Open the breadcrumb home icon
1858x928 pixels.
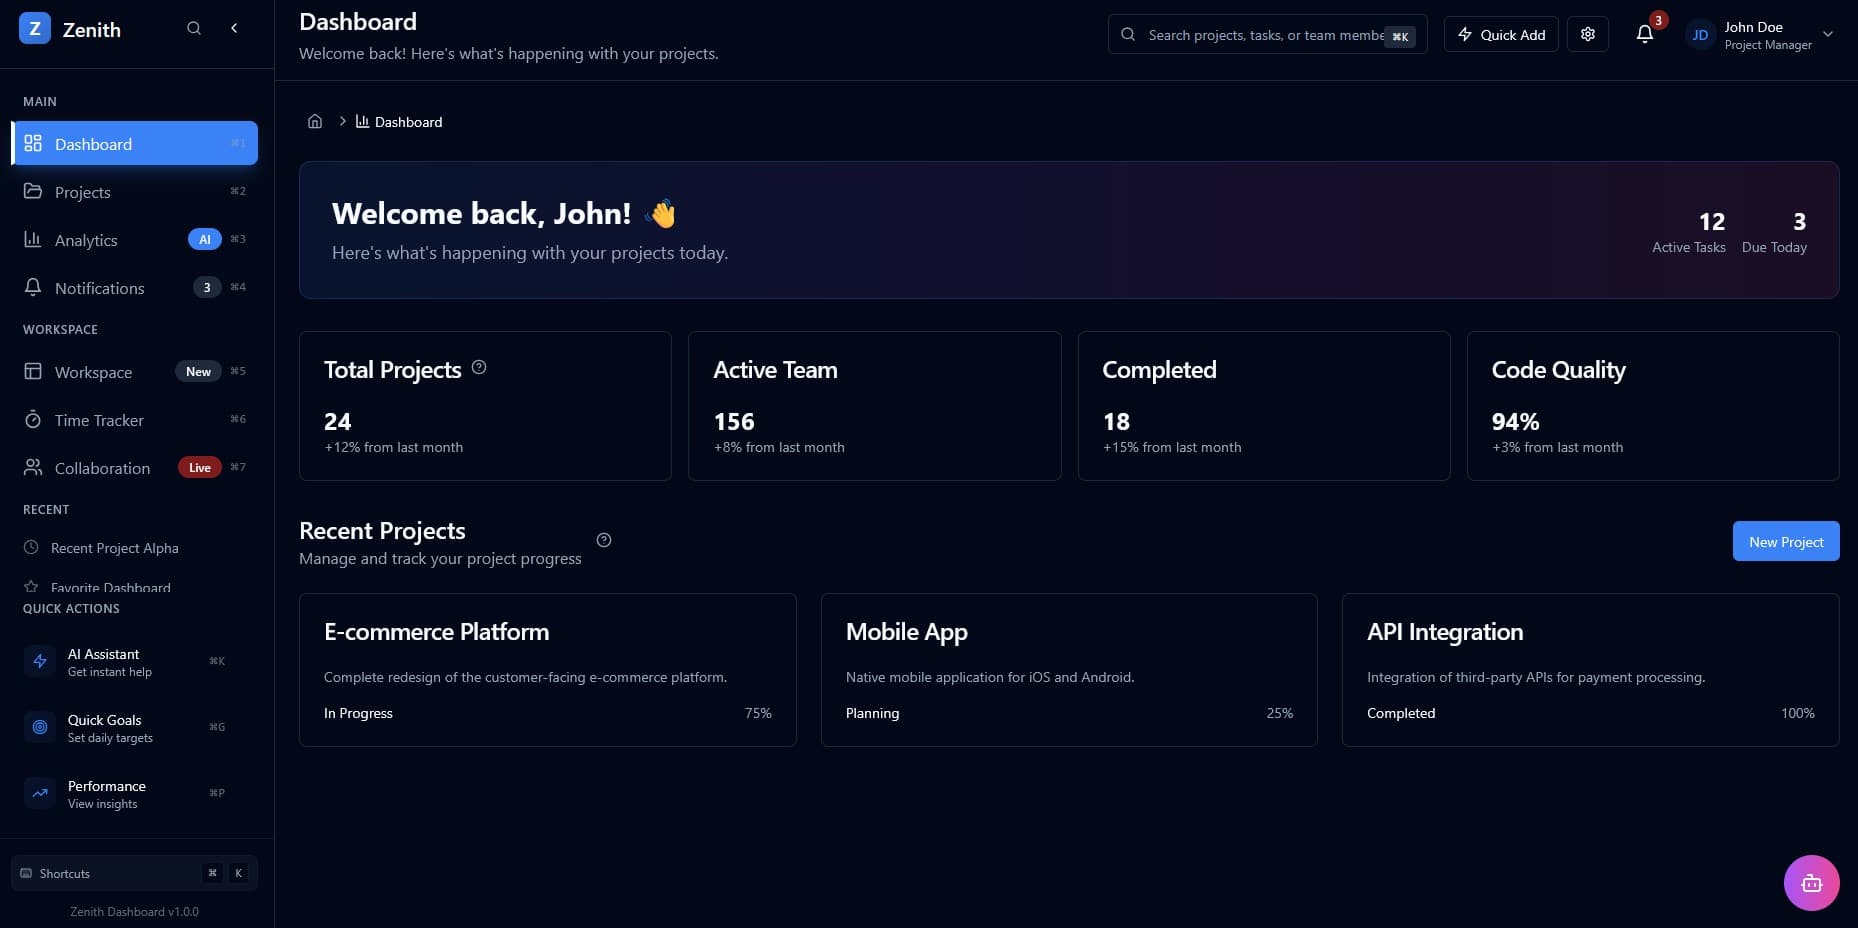(314, 121)
